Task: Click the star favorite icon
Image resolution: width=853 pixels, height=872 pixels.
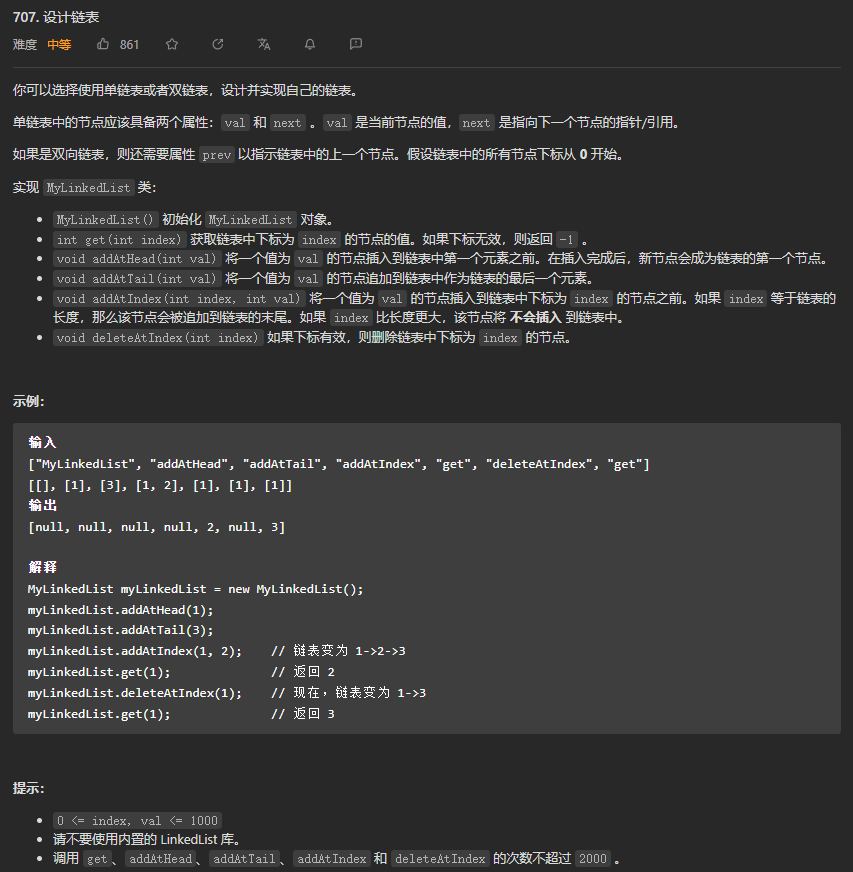Action: click(172, 44)
